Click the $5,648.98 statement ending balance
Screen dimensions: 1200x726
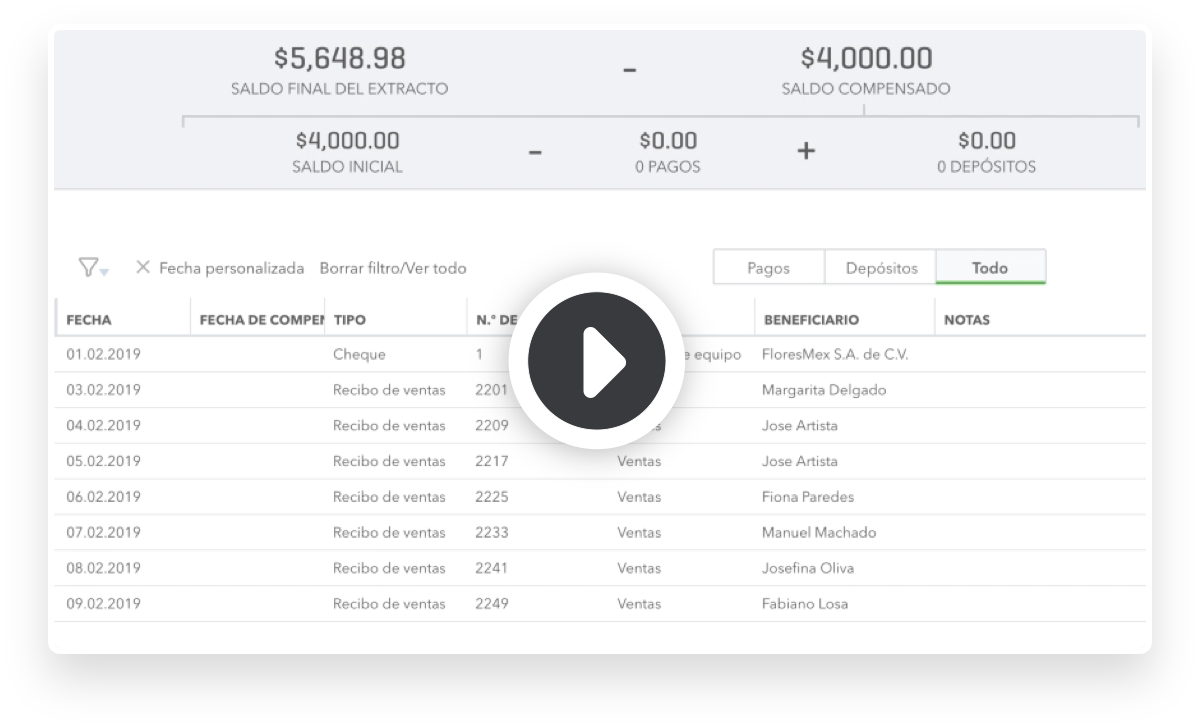click(340, 58)
